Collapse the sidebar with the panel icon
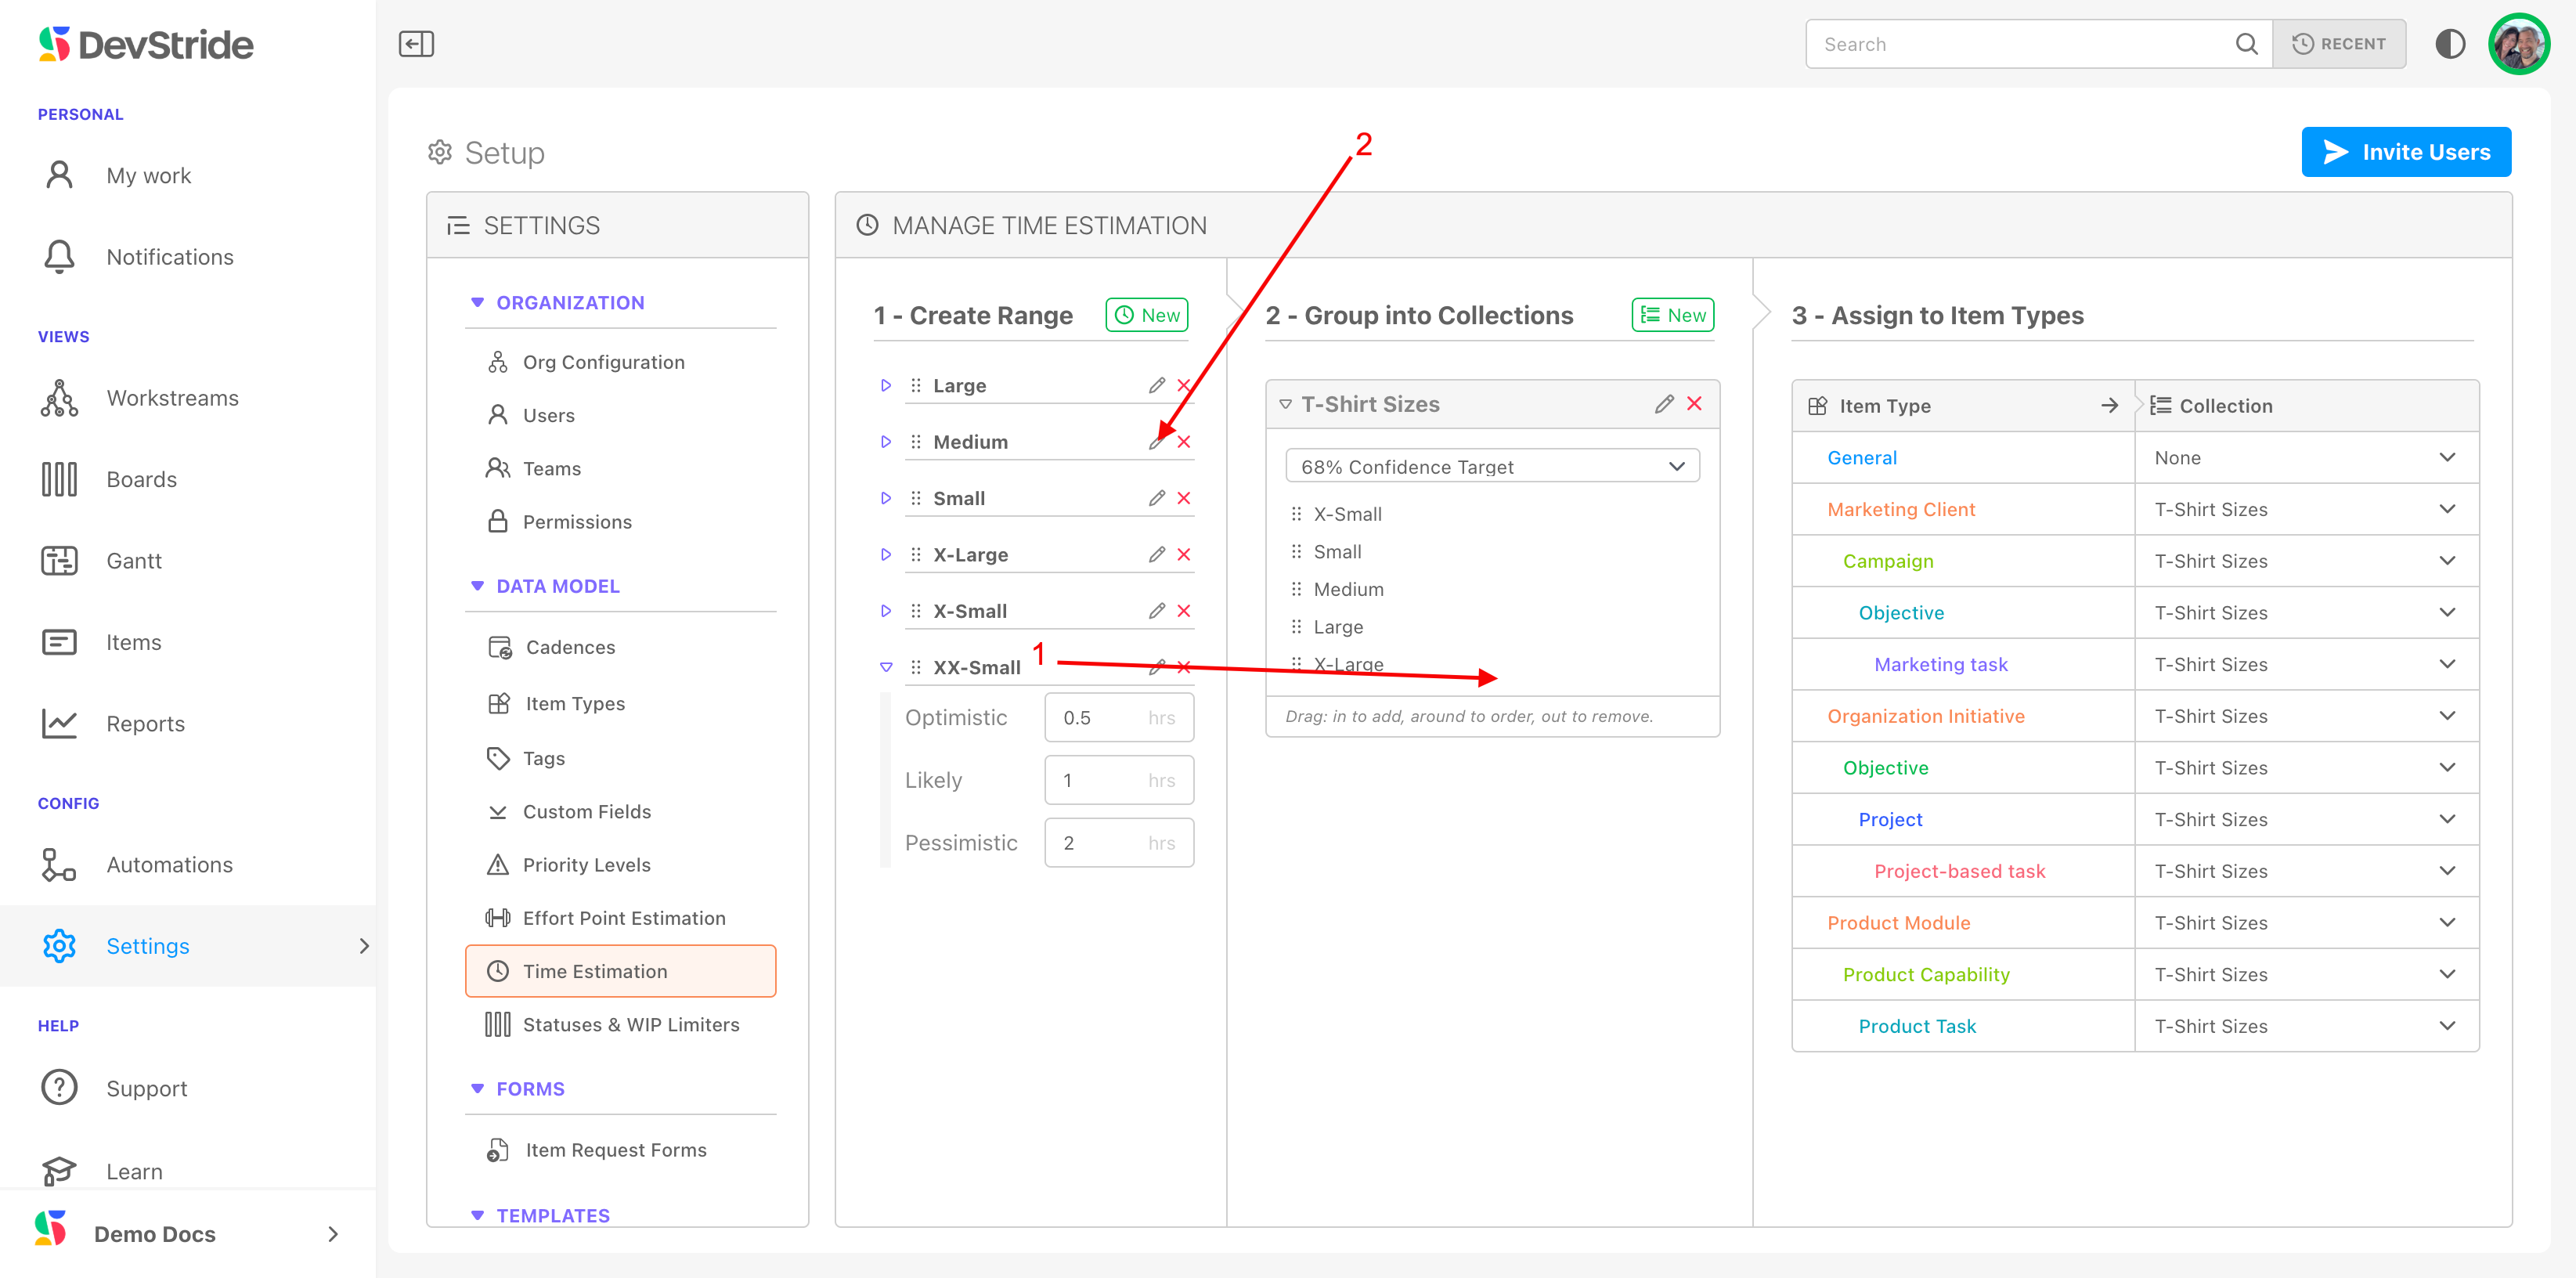The width and height of the screenshot is (2576, 1278). [416, 44]
